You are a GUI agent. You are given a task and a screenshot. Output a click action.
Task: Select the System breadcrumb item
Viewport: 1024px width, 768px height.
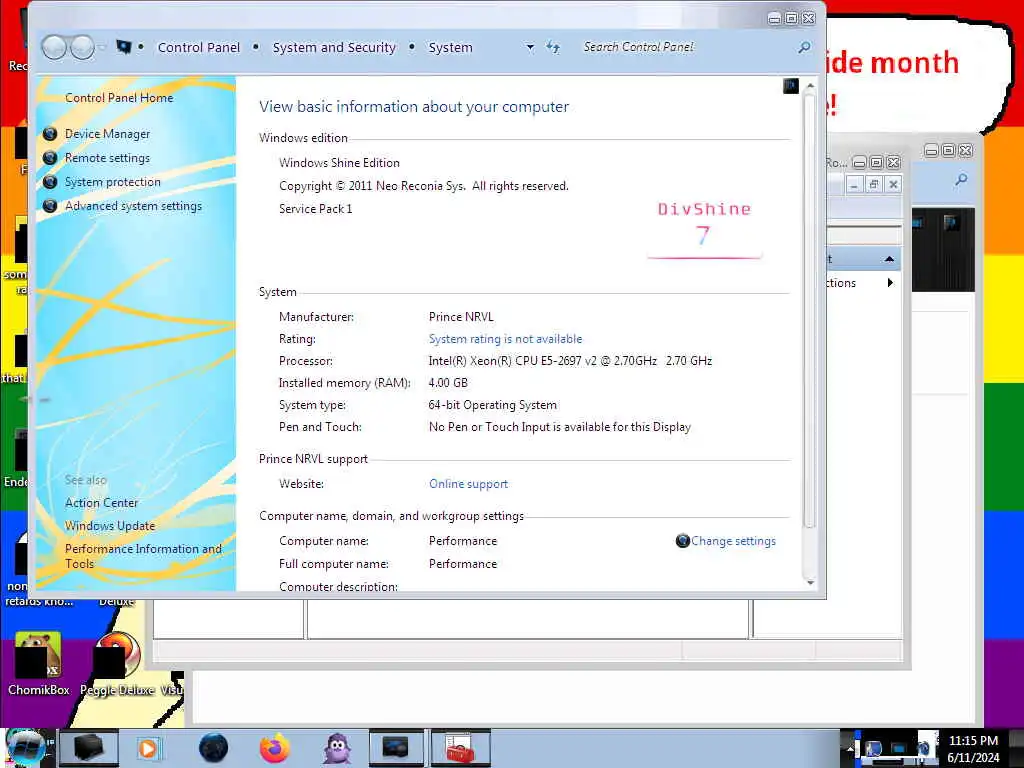point(450,47)
